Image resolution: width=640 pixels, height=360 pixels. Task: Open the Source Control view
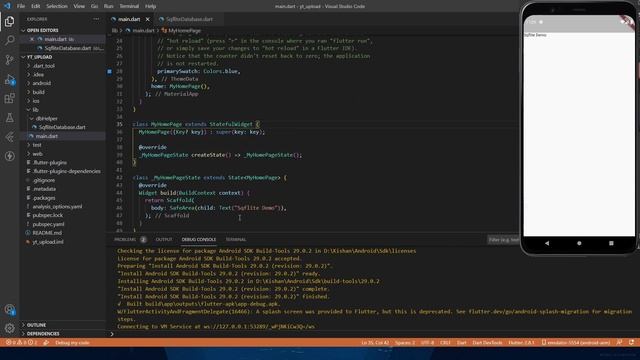pos(9,60)
